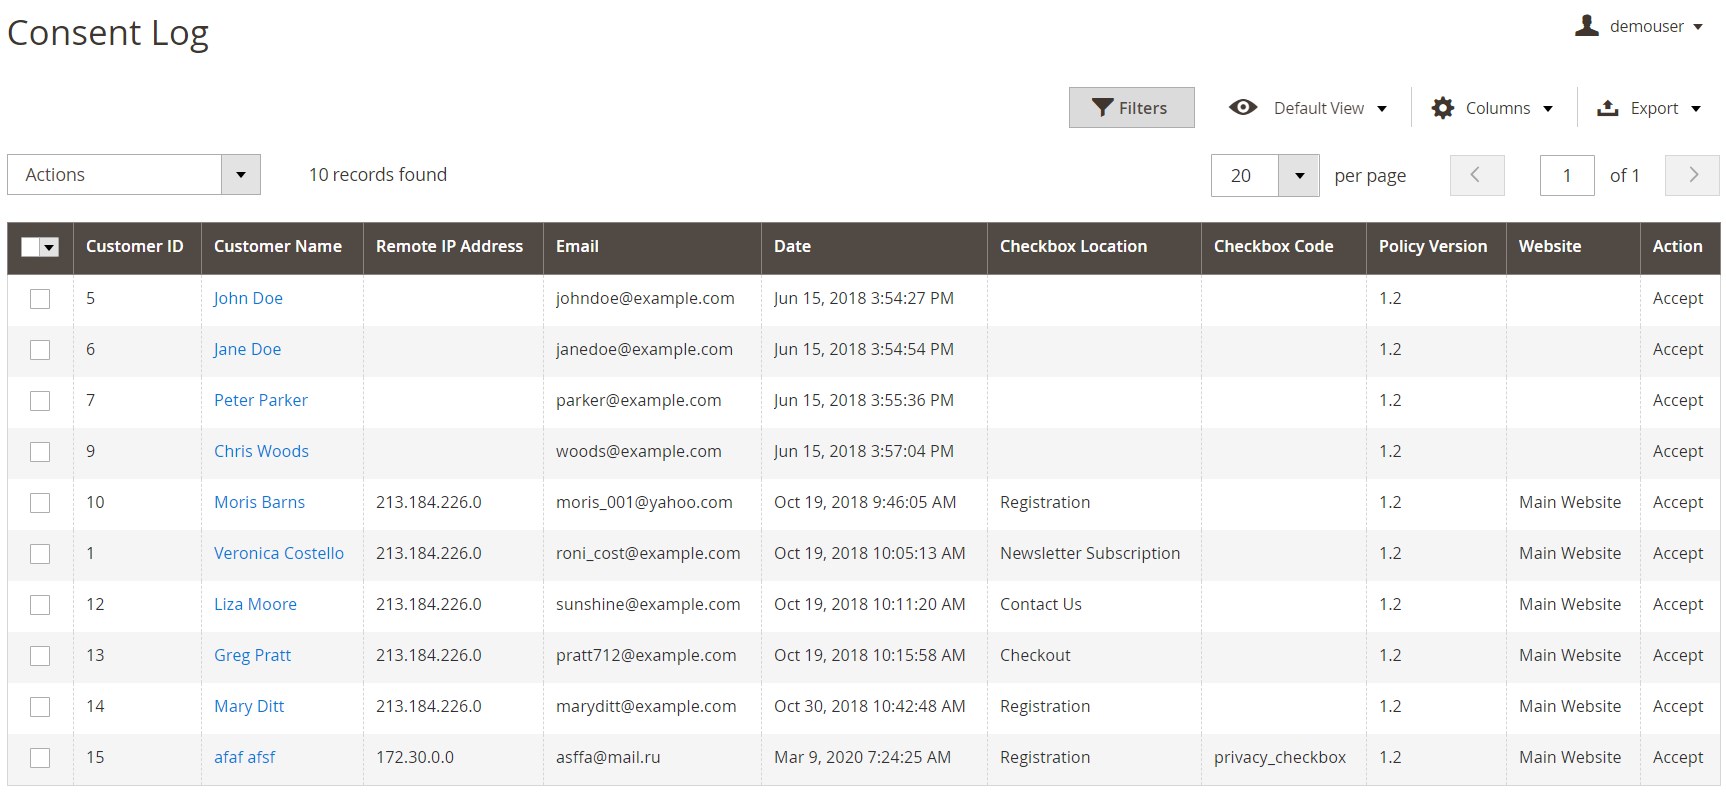Viewport: 1726px width, 794px height.
Task: Go to the previous page arrow
Action: pos(1477,175)
